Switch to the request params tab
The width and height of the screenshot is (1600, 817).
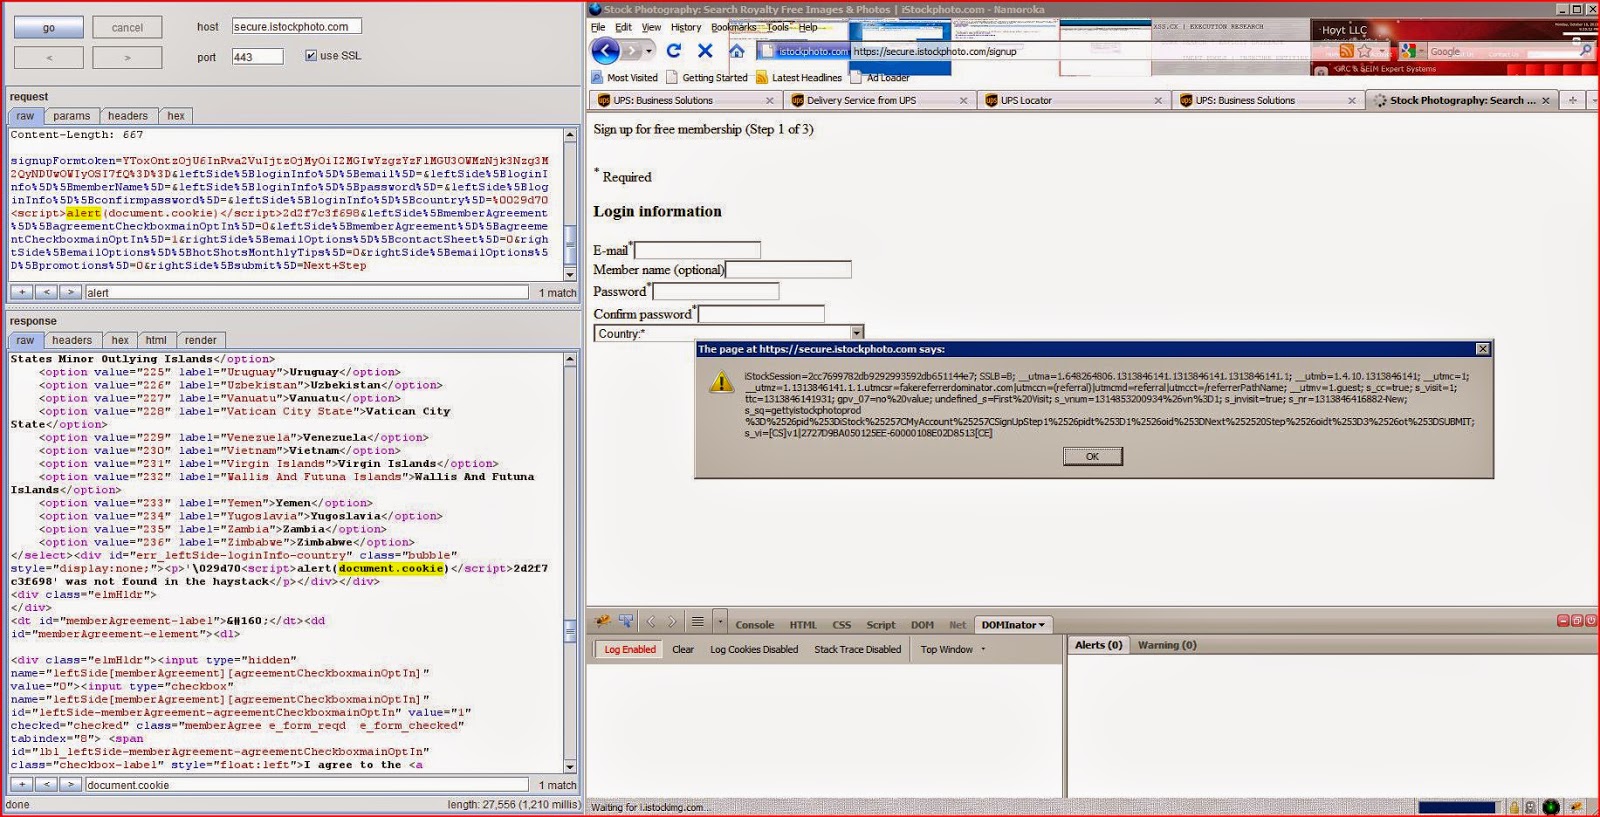[72, 116]
